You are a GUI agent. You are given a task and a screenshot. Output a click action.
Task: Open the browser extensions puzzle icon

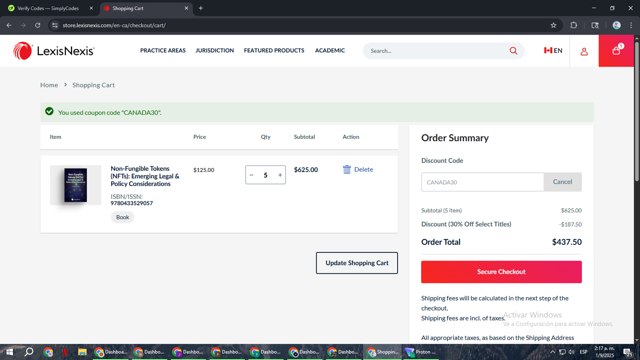573,25
